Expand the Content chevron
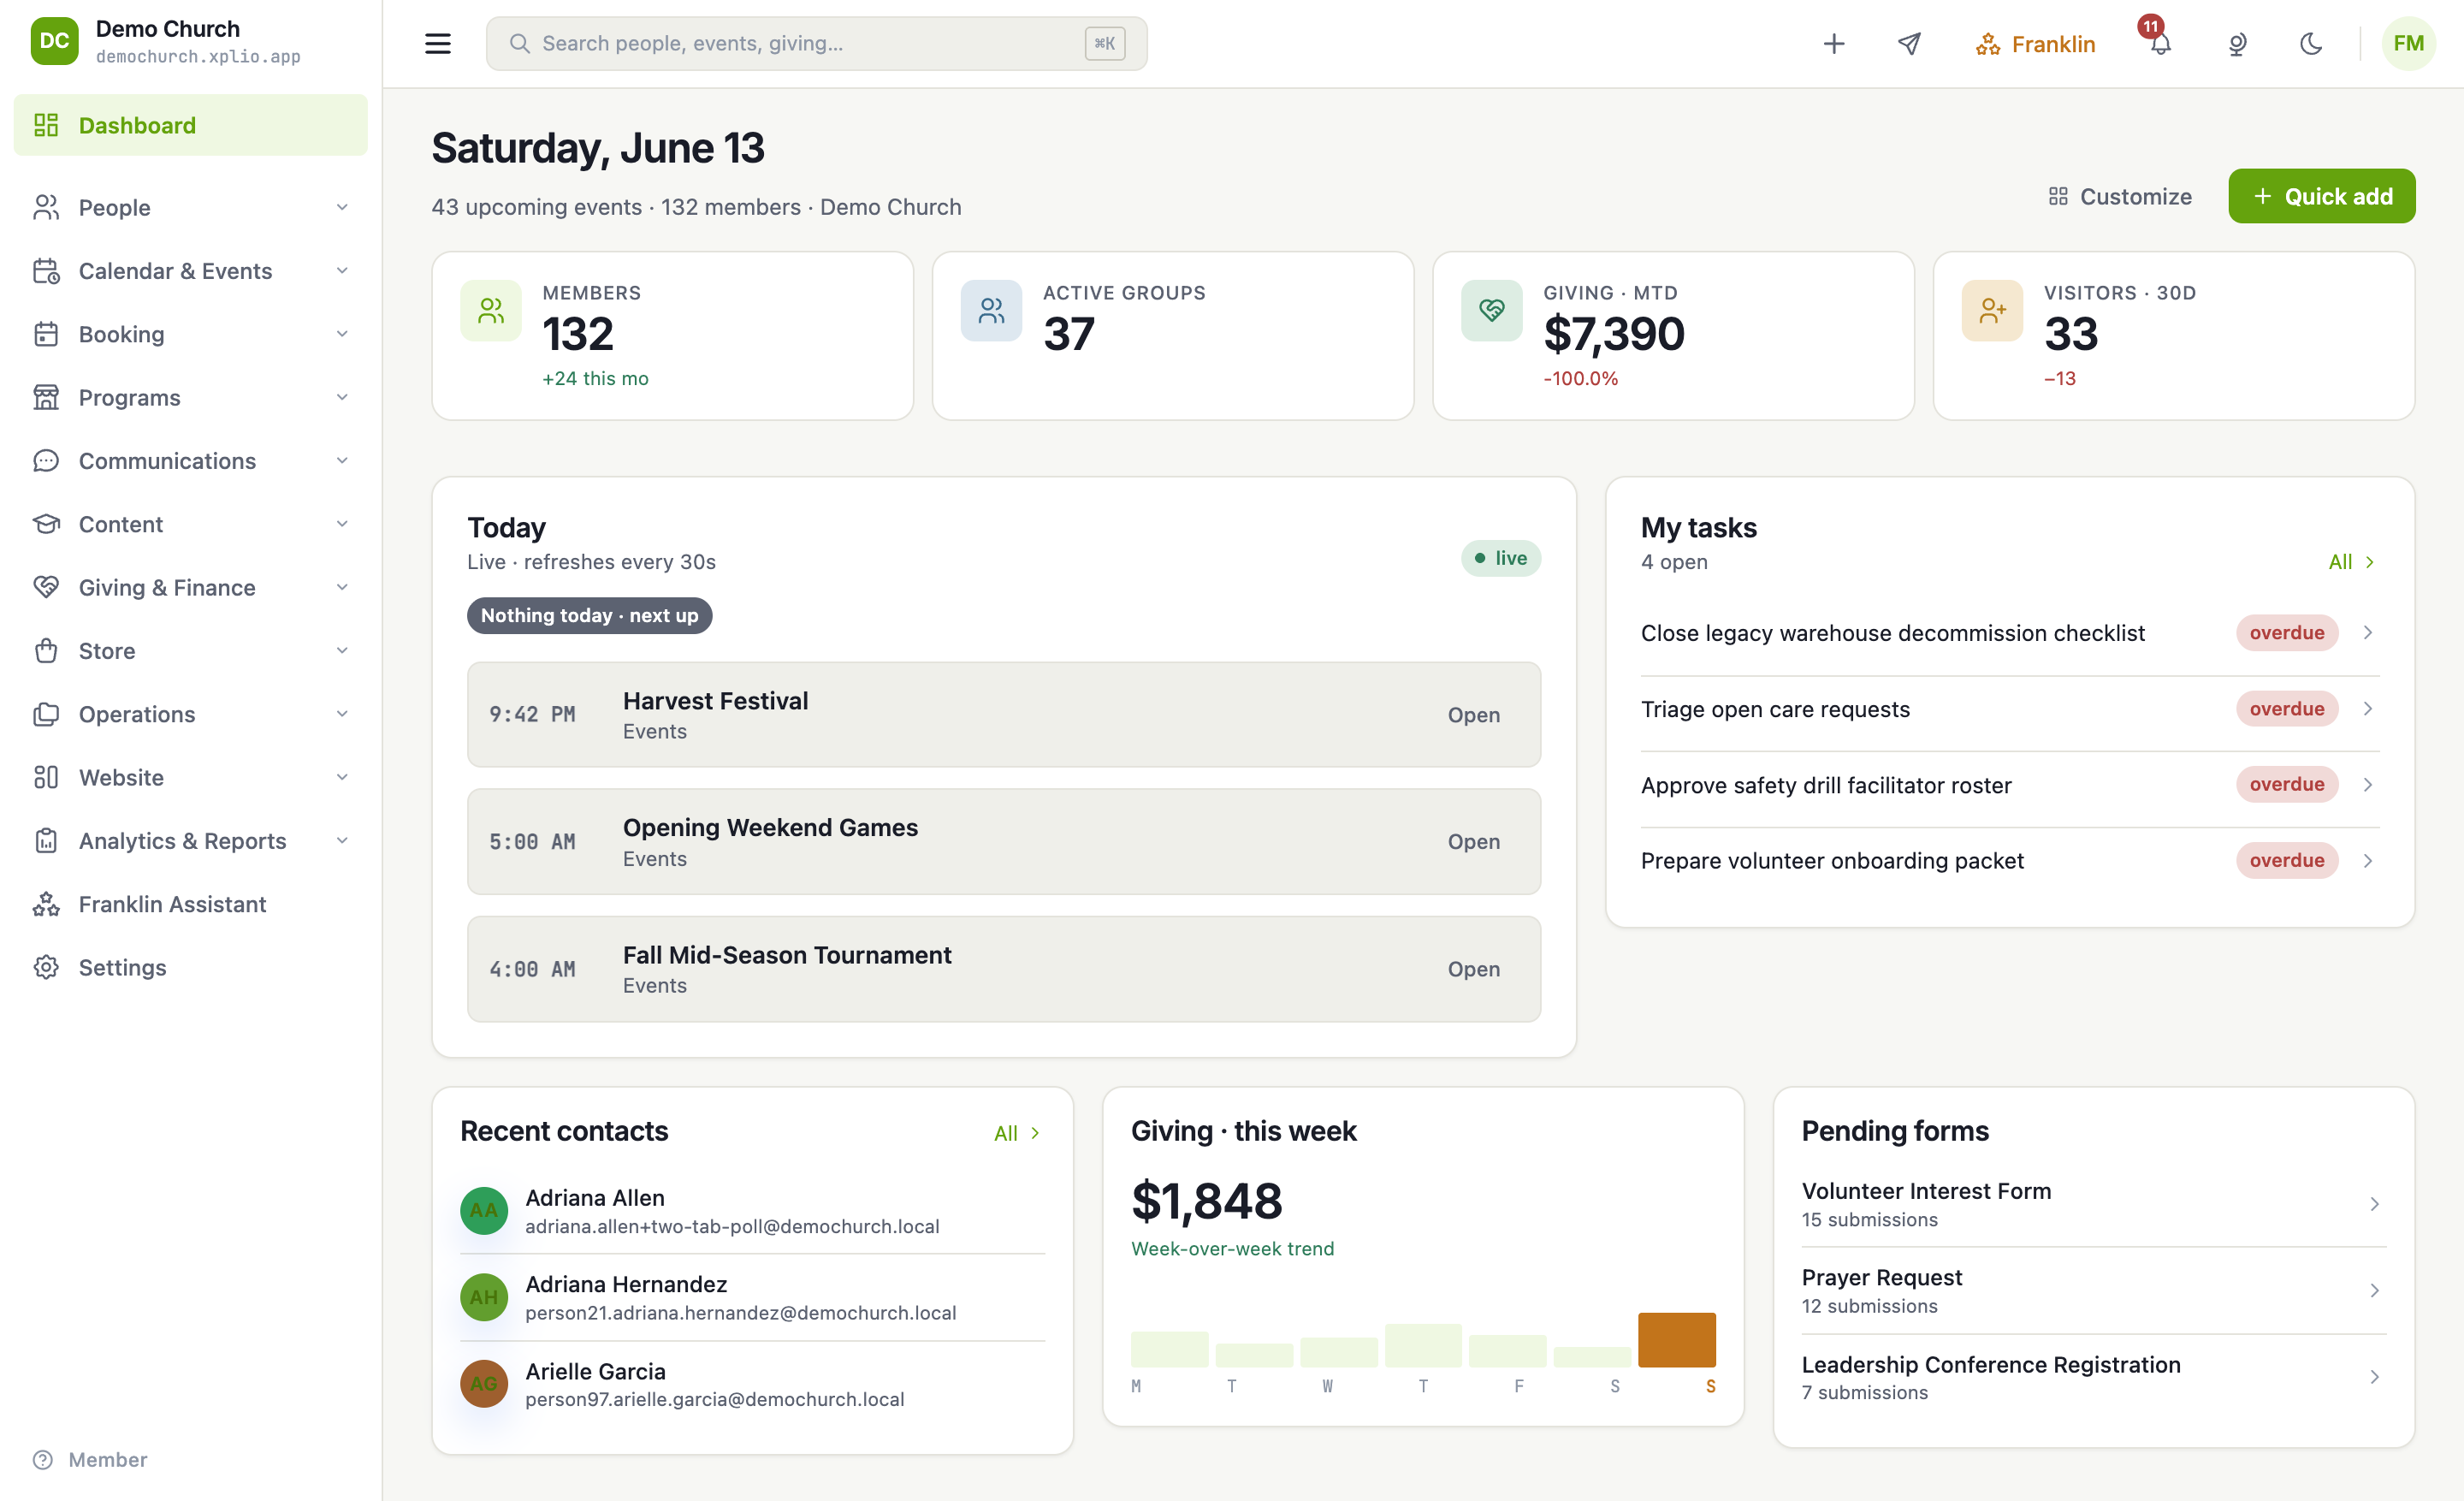This screenshot has height=1501, width=2464. coord(342,524)
